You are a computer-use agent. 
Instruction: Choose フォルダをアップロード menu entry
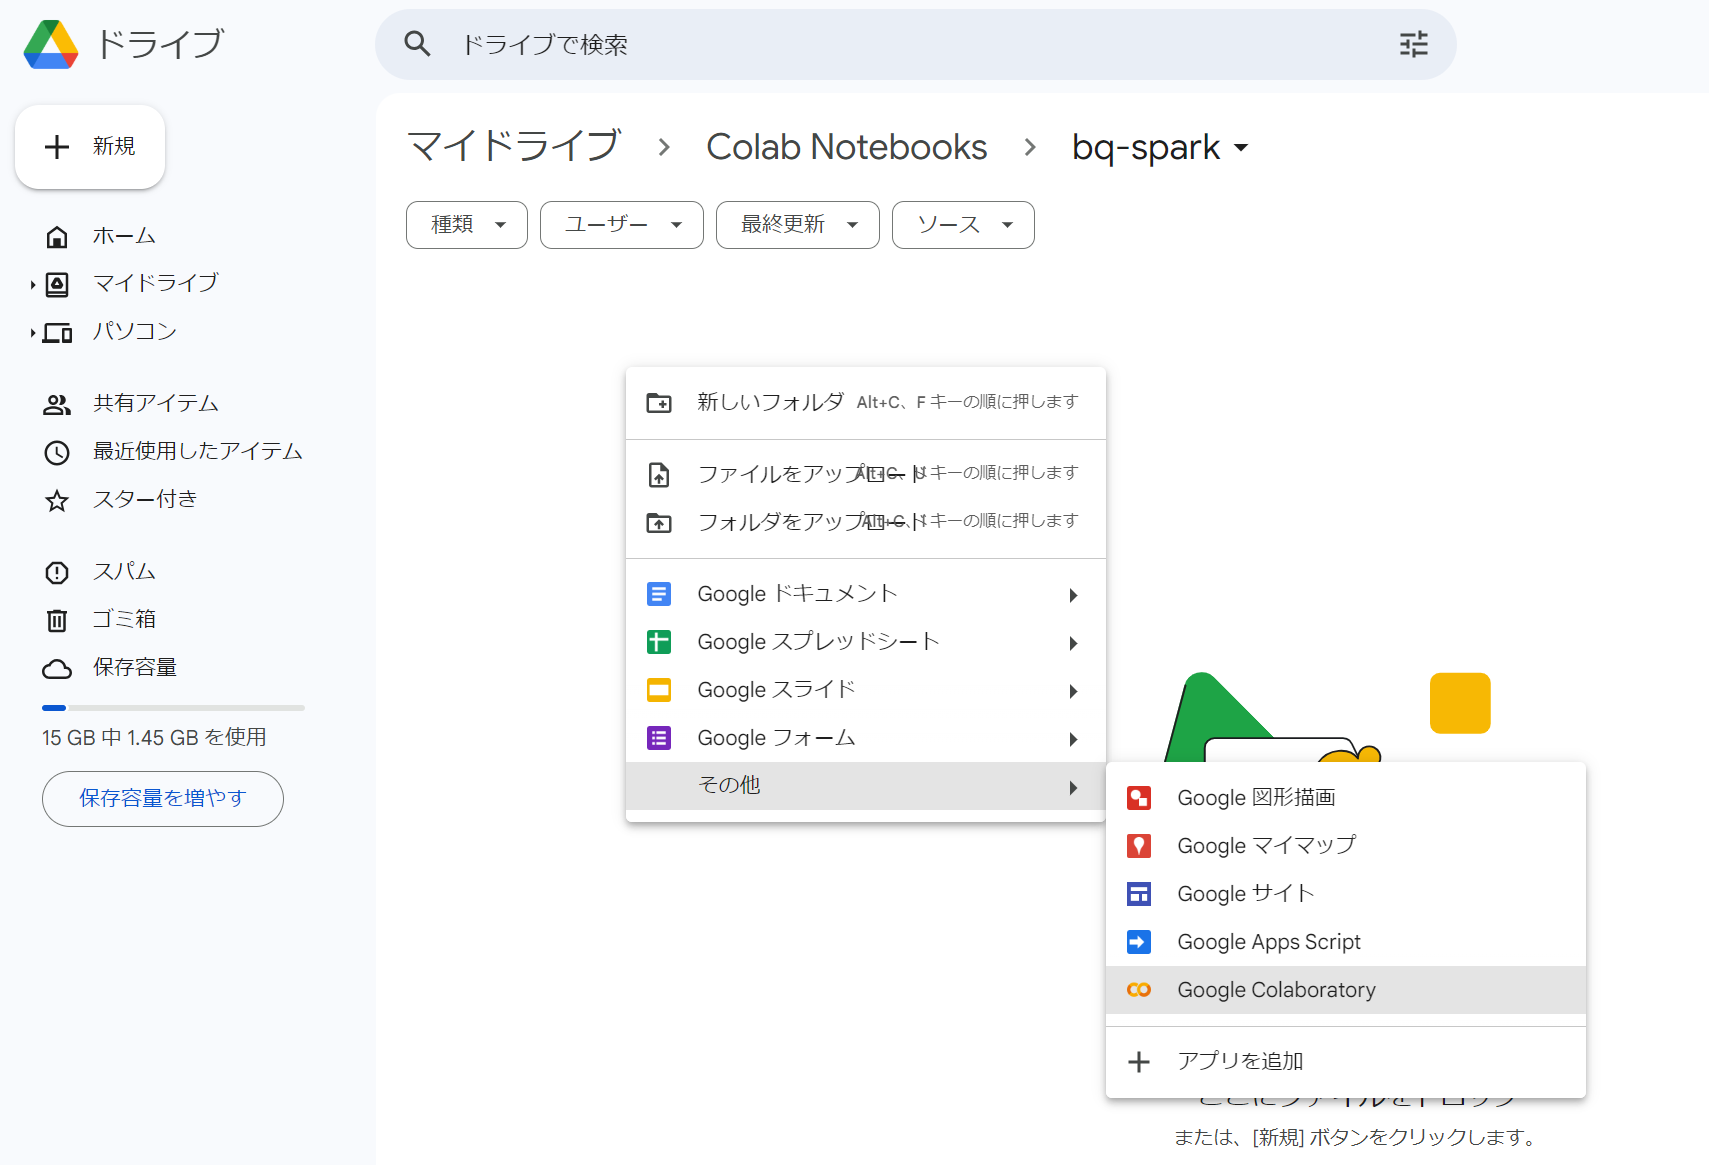866,523
